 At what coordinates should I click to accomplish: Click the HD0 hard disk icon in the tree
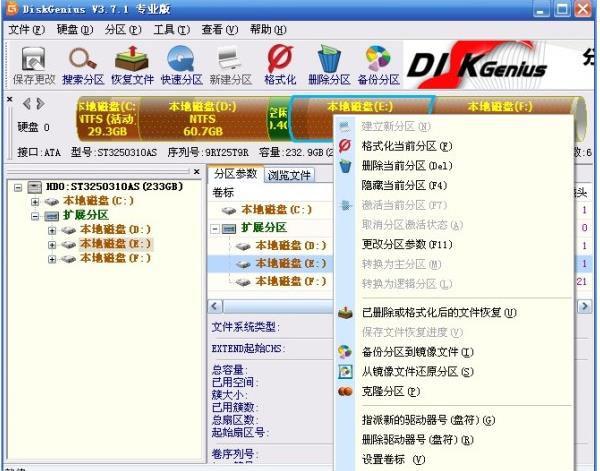click(x=35, y=187)
